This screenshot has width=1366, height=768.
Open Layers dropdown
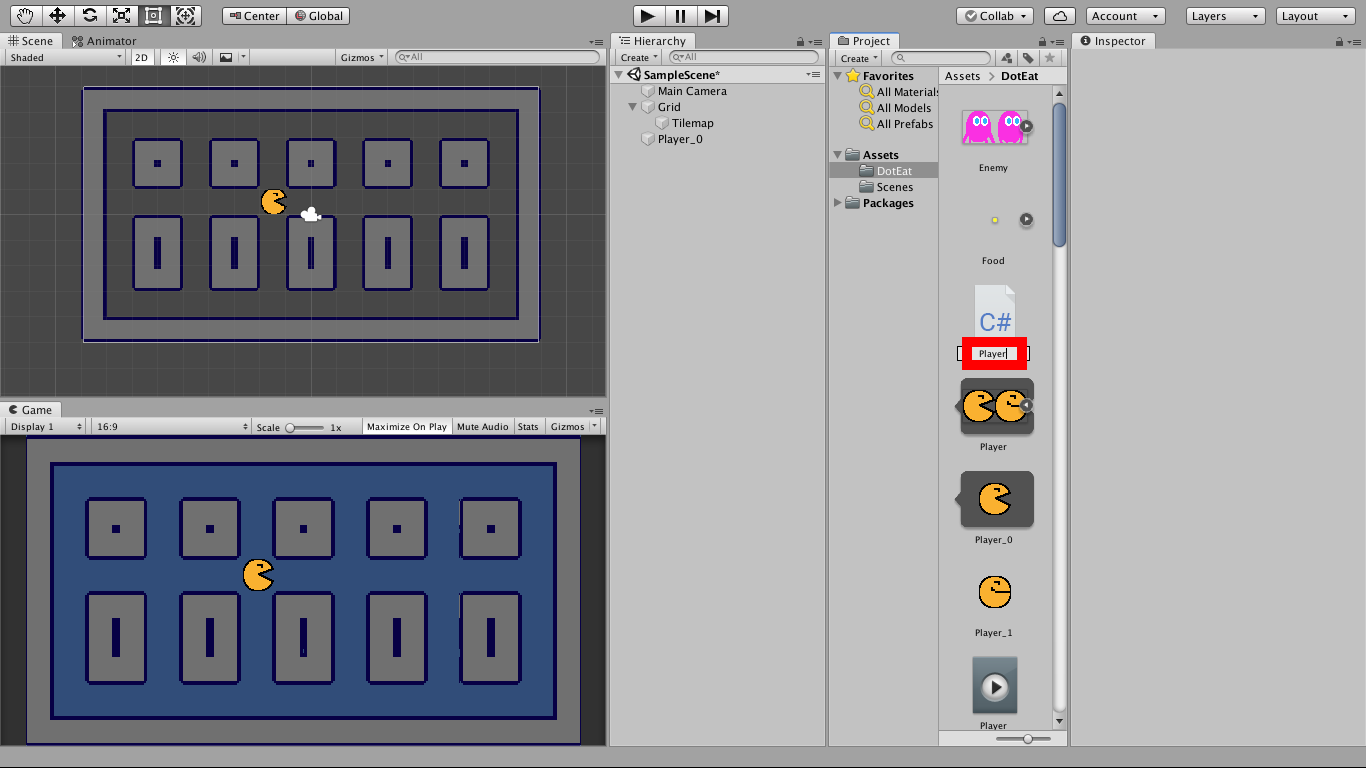point(1226,16)
